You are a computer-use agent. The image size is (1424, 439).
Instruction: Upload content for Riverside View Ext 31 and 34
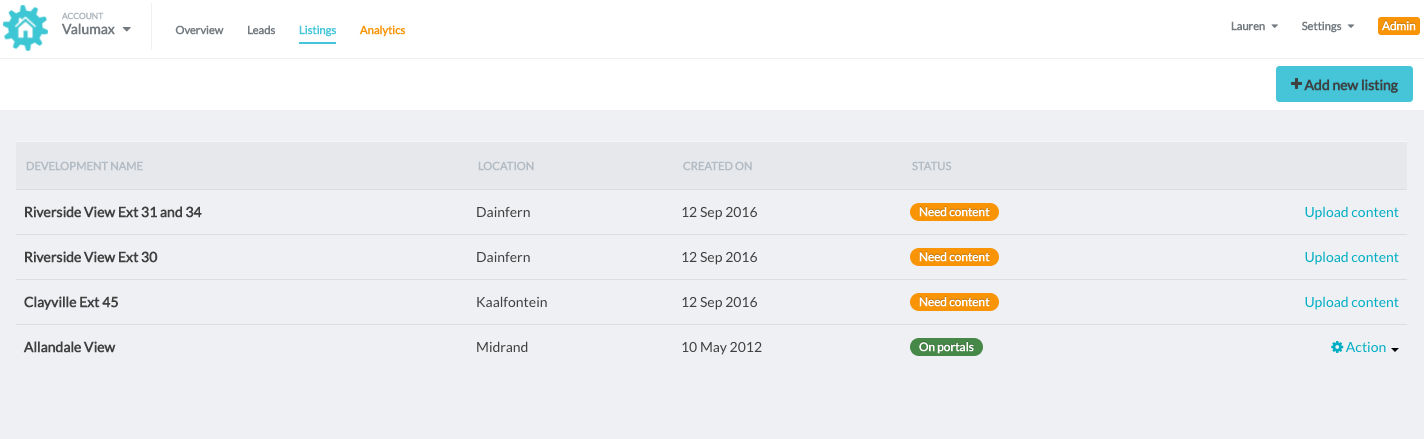[1351, 212]
